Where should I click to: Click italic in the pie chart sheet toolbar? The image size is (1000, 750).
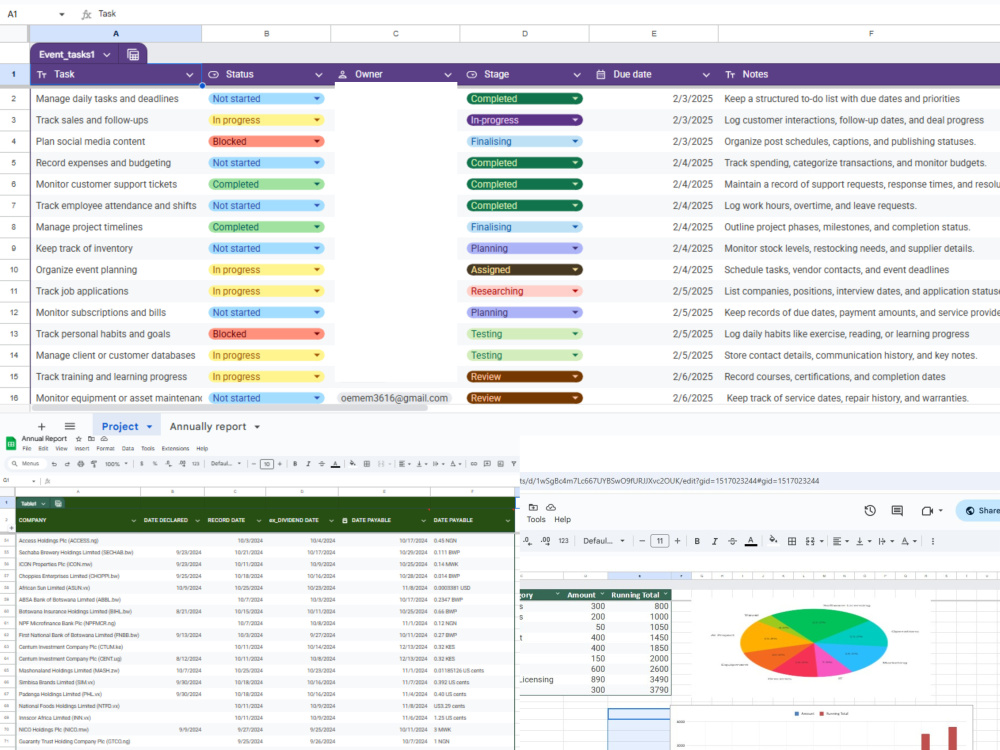(x=715, y=541)
